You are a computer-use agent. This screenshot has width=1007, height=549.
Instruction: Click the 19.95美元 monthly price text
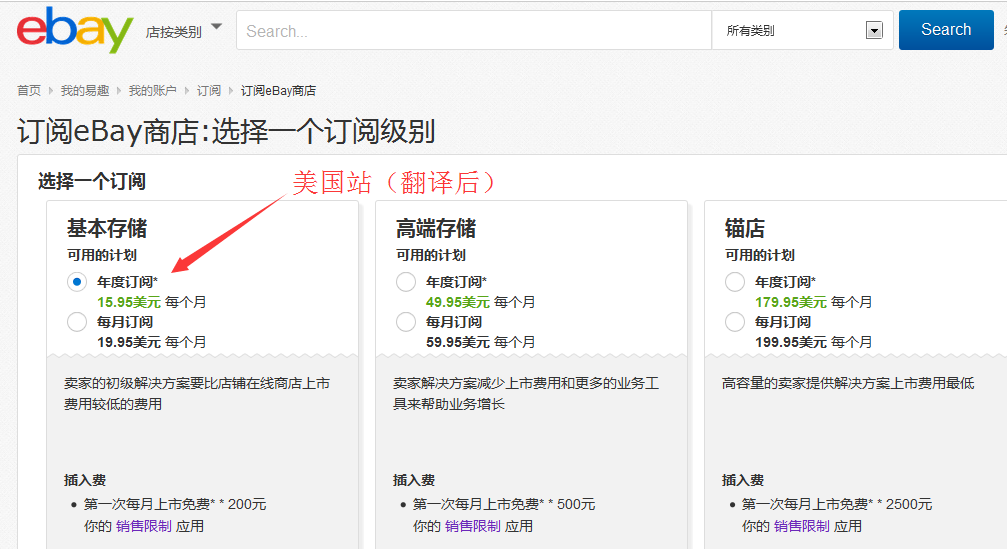pyautogui.click(x=129, y=342)
